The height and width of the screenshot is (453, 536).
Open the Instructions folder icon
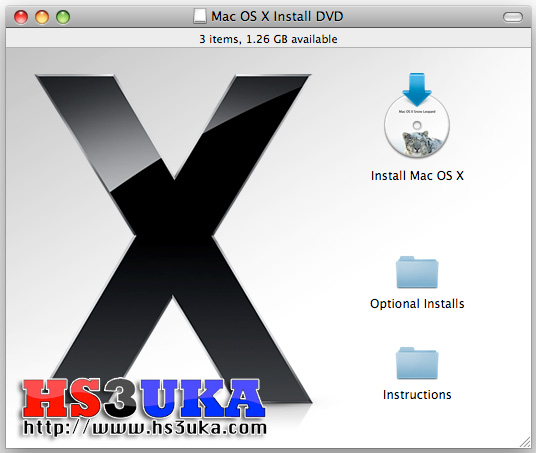point(417,363)
